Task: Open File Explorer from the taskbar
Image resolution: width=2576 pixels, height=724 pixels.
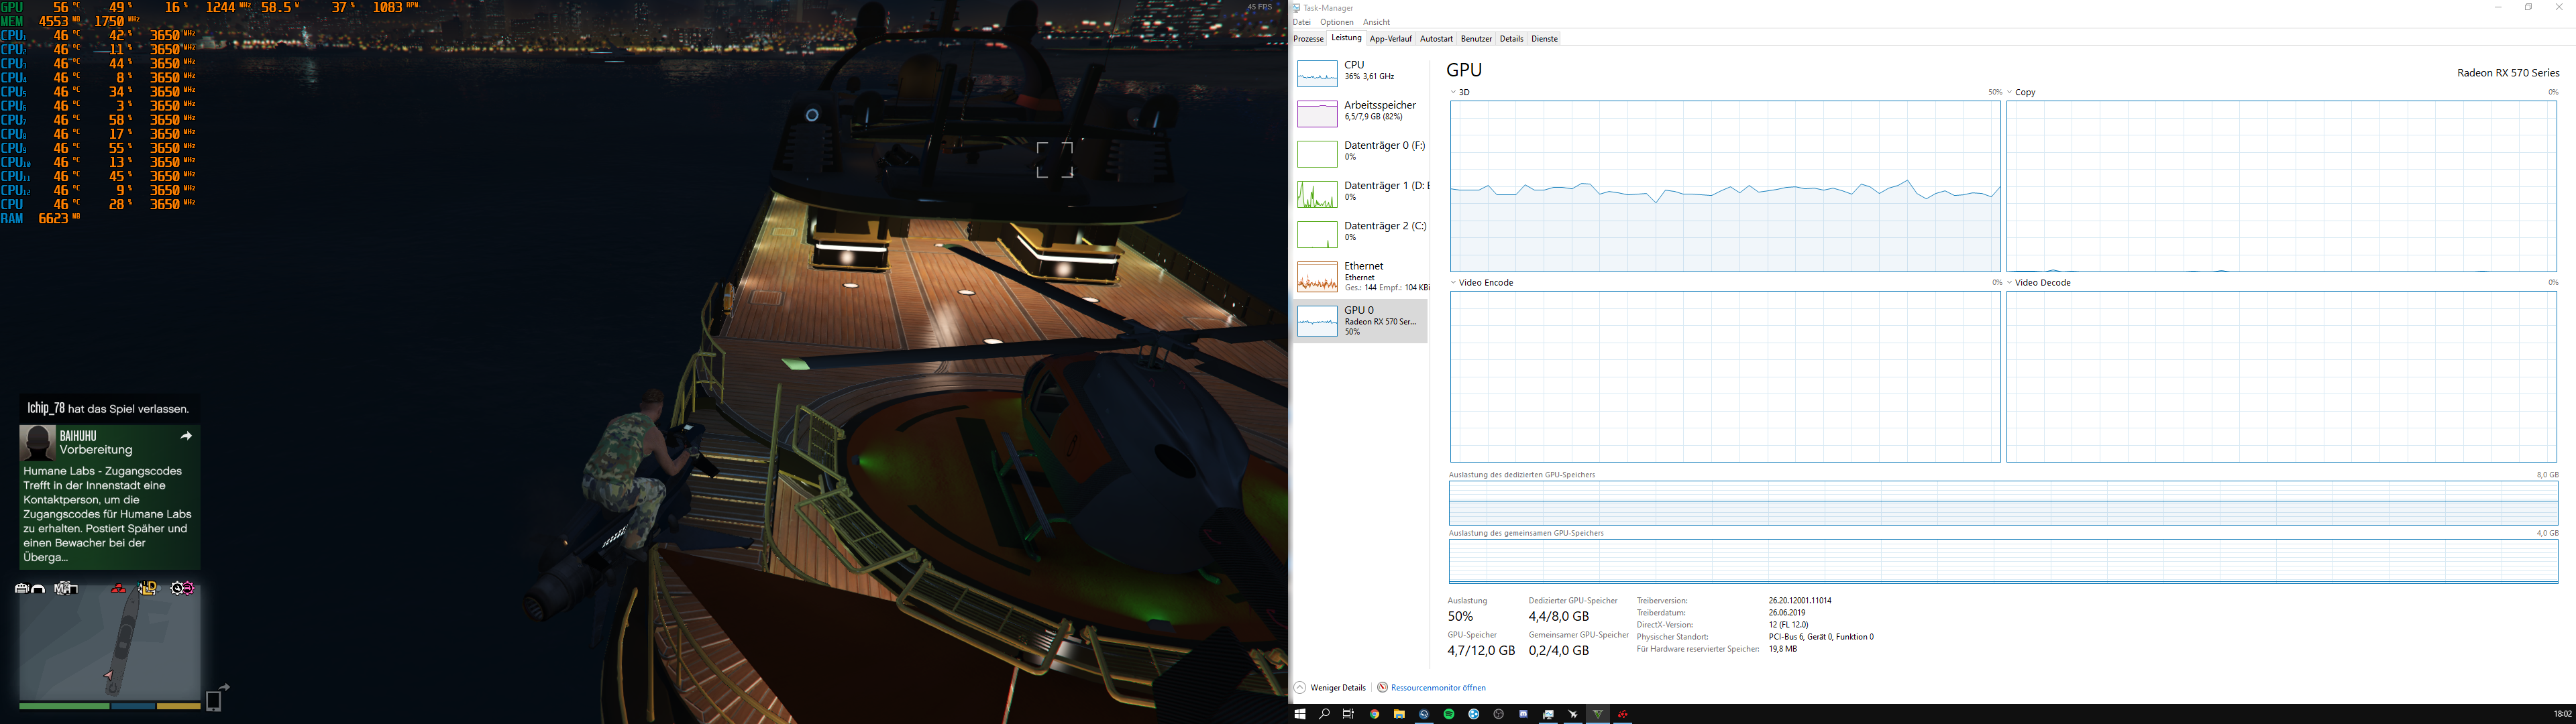Action: click(1399, 714)
